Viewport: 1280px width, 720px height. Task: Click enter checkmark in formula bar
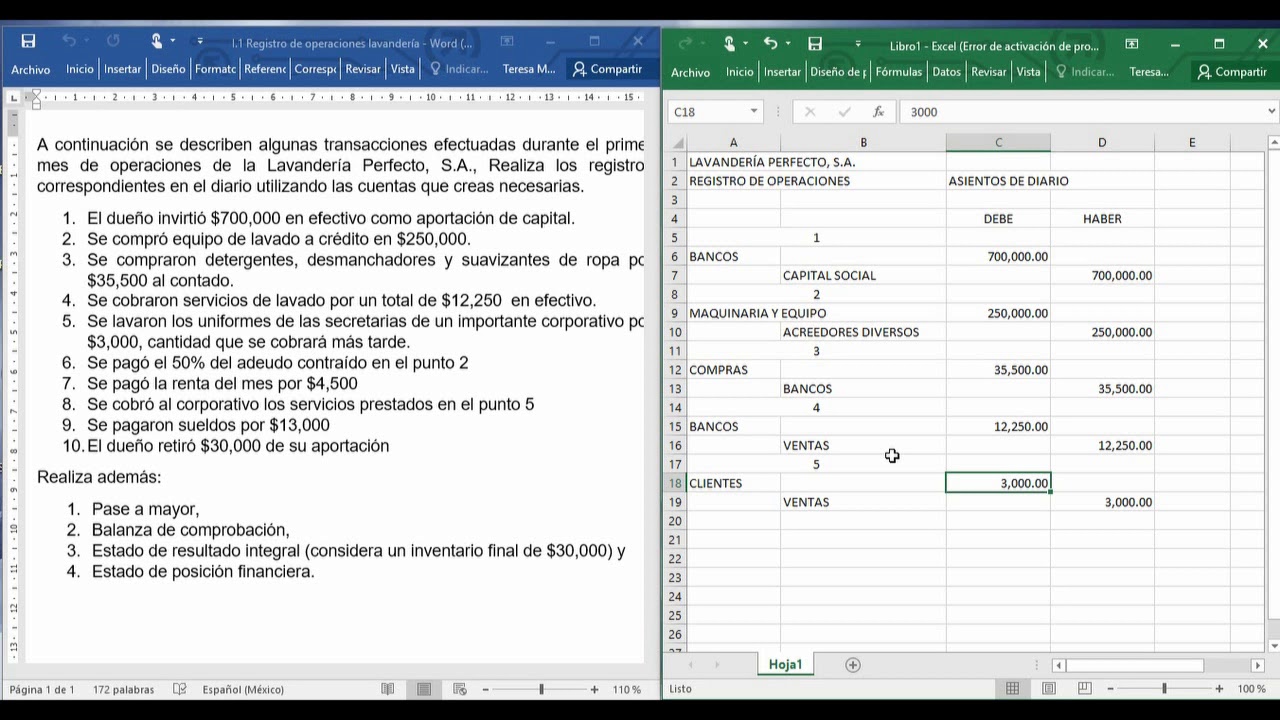click(x=844, y=112)
